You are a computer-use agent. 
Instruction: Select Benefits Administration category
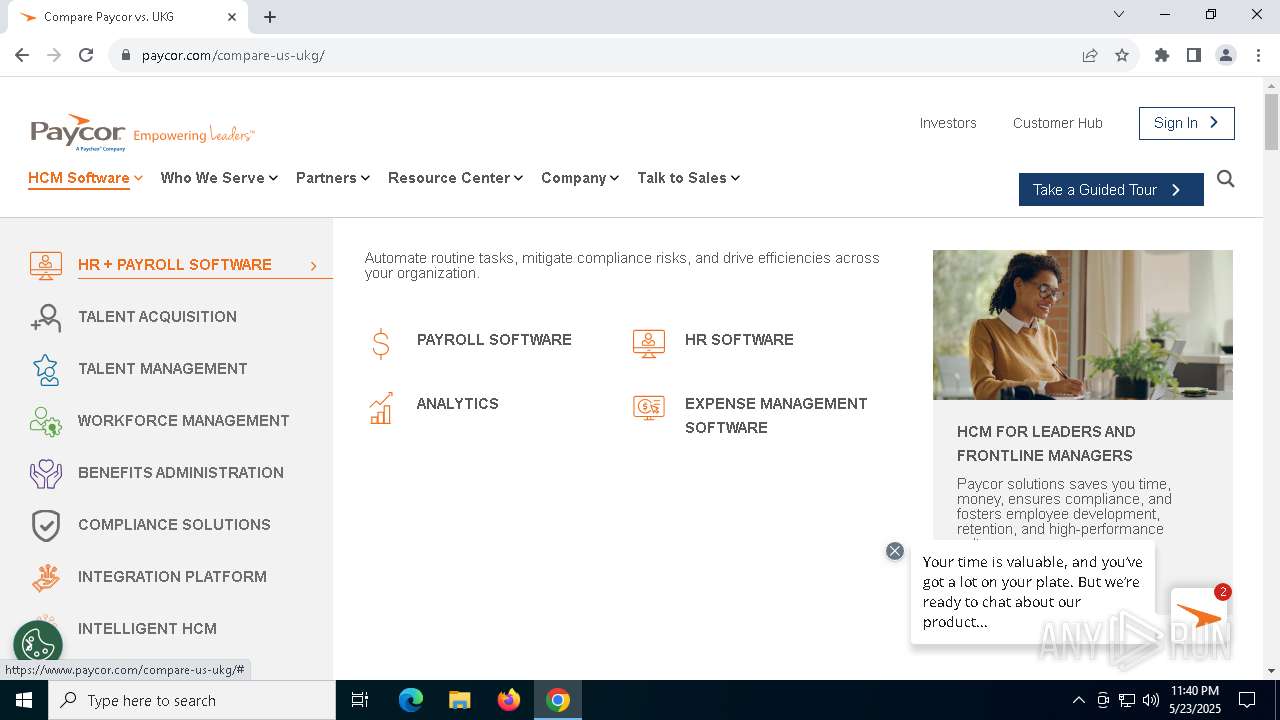tap(181, 473)
